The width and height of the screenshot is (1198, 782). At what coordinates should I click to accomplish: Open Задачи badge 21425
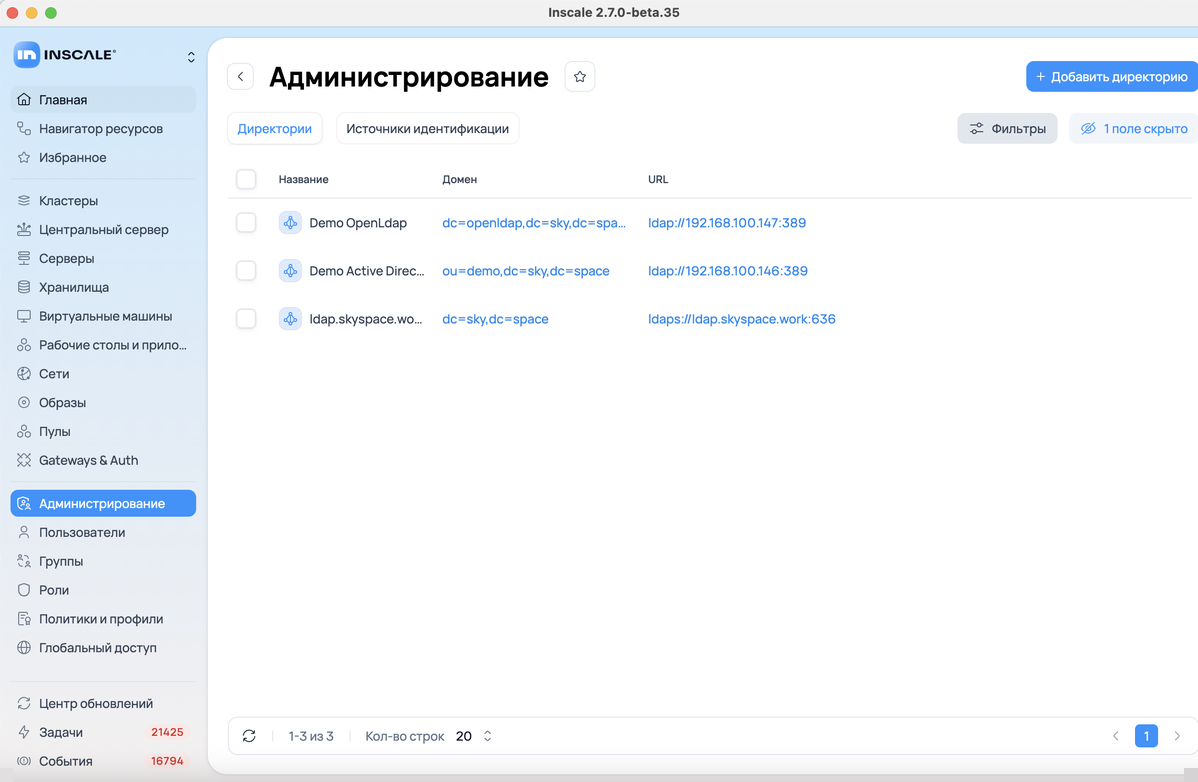167,732
